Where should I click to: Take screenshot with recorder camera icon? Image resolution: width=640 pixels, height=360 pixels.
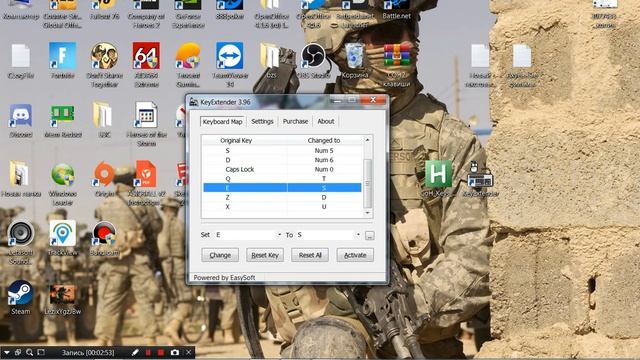[x=175, y=352]
